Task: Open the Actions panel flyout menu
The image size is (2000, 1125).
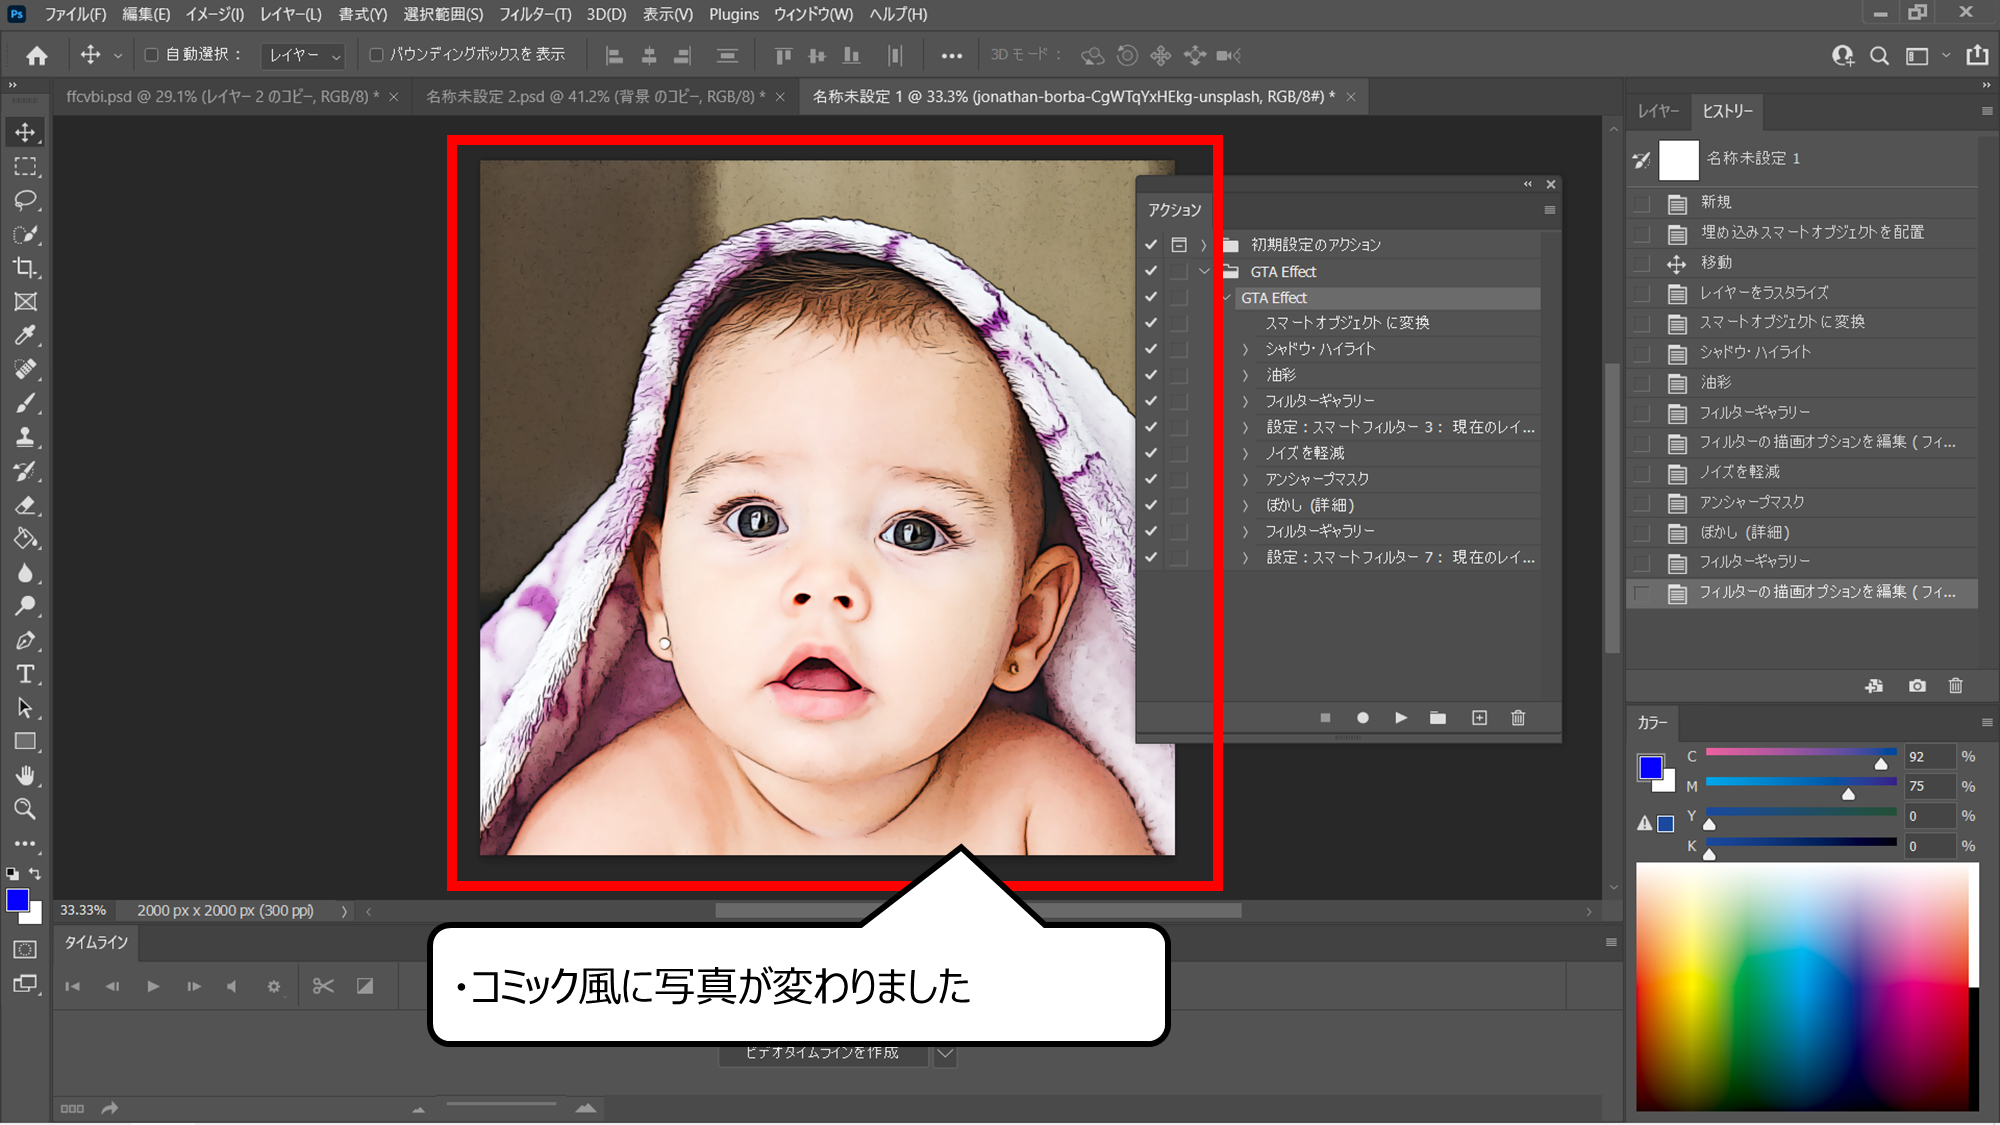Action: pyautogui.click(x=1550, y=210)
